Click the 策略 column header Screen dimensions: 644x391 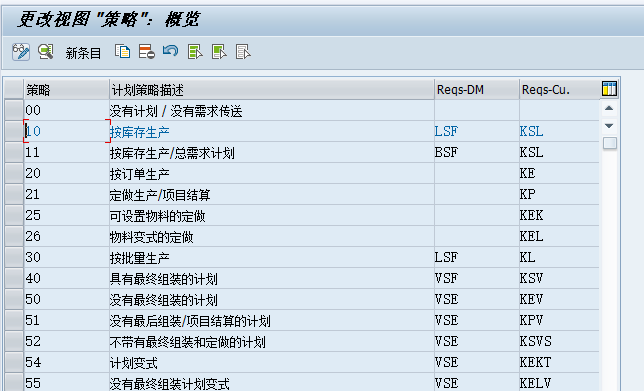point(67,89)
